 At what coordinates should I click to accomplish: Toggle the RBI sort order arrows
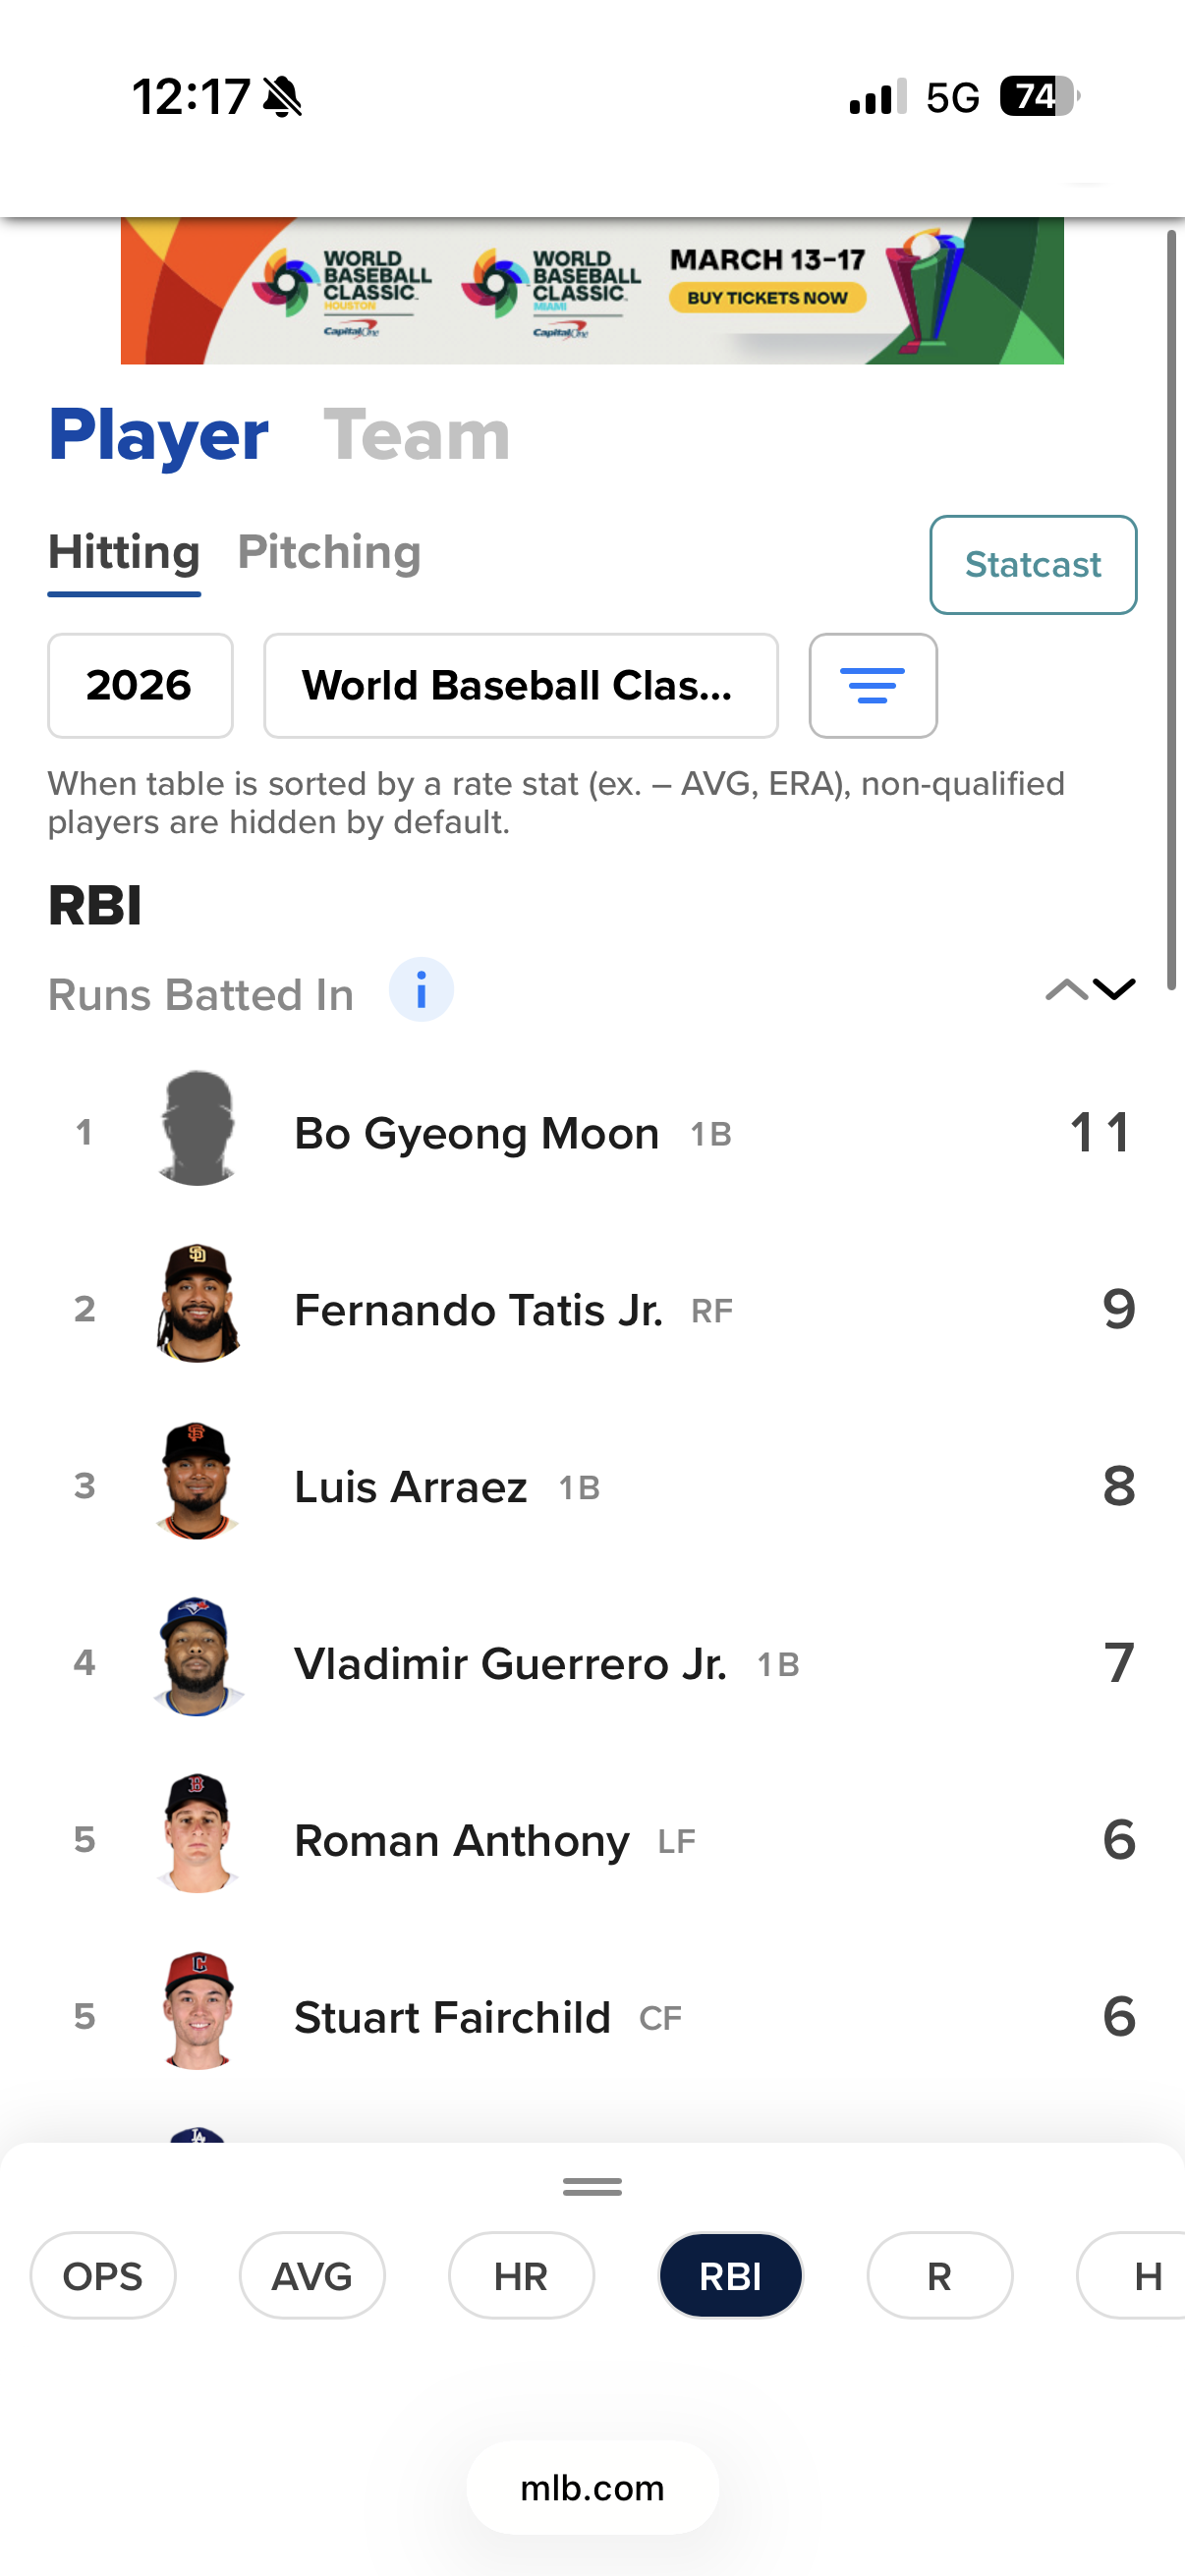1090,990
